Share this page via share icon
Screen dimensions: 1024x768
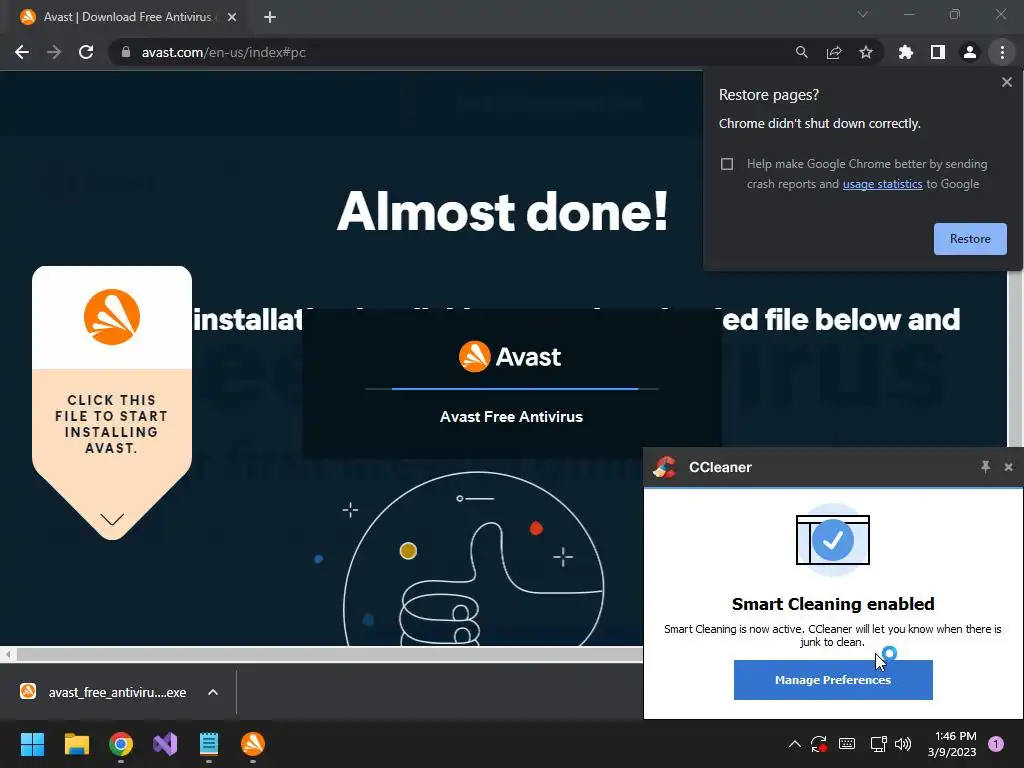pyautogui.click(x=834, y=52)
